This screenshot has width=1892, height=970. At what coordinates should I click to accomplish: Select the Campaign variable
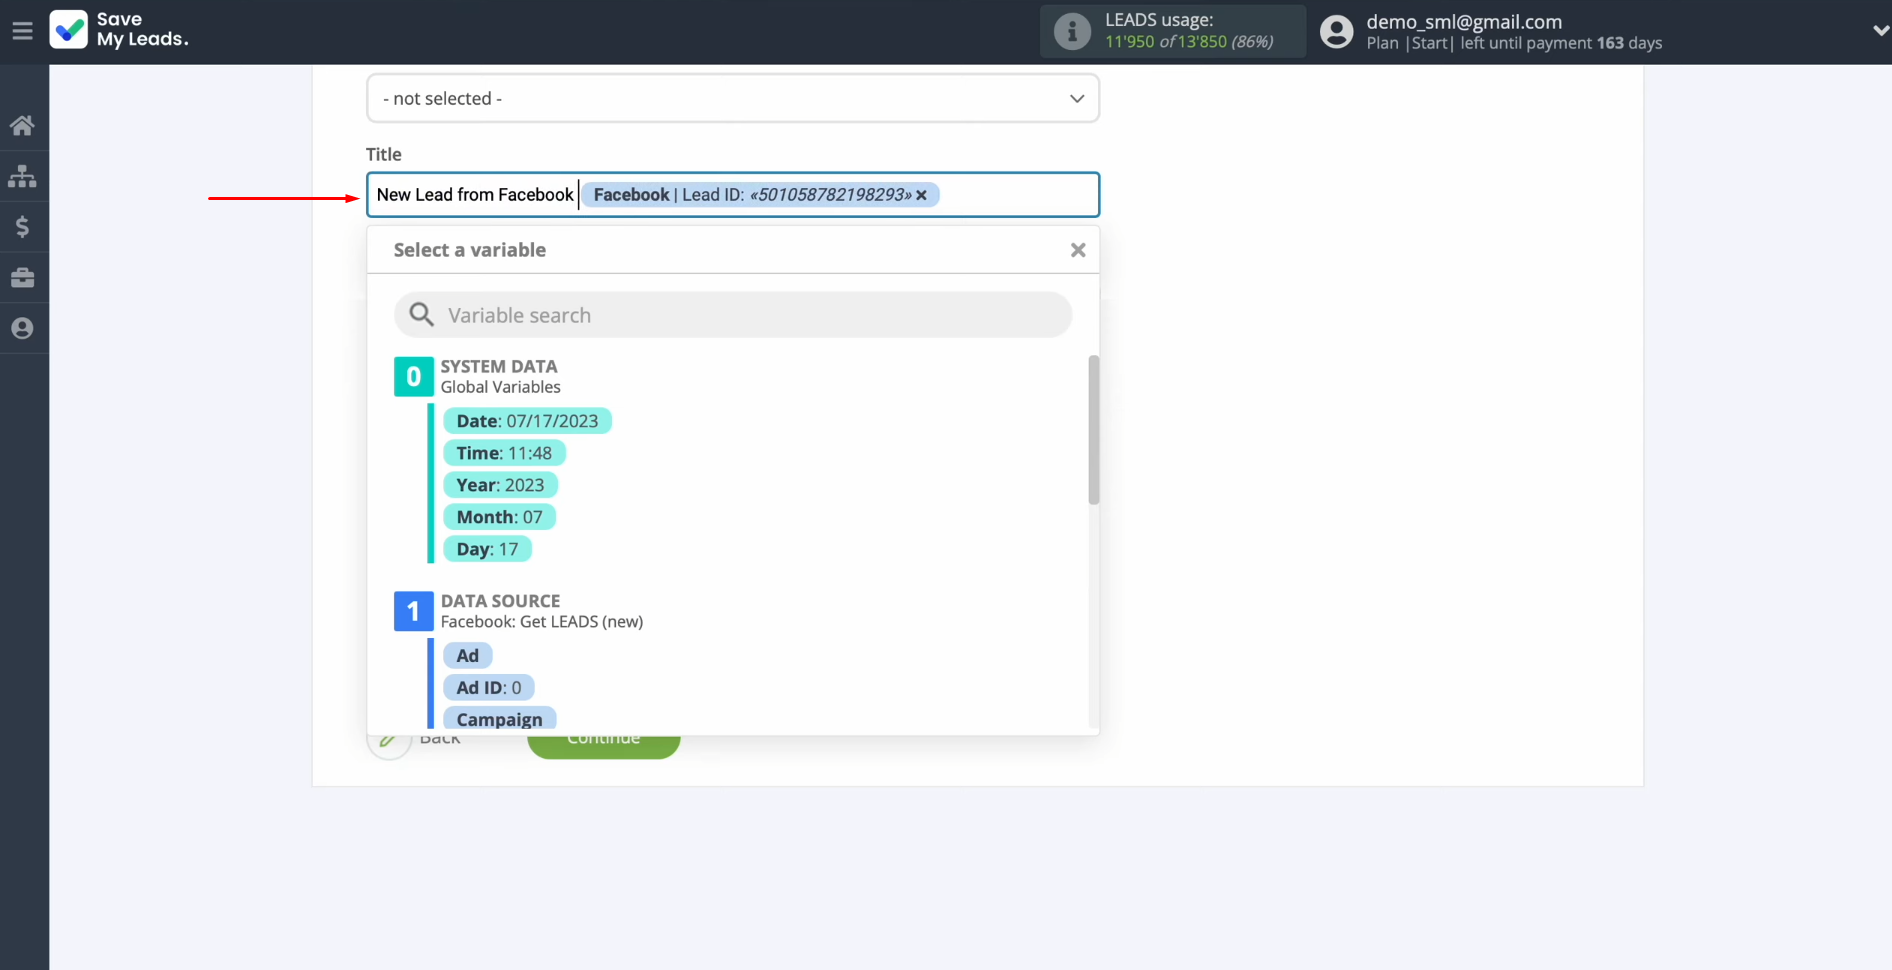(x=499, y=720)
